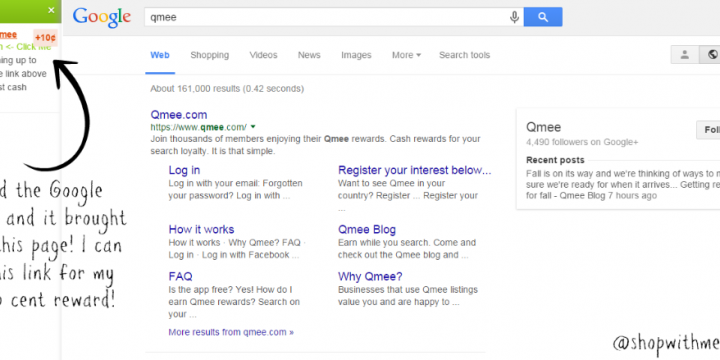The width and height of the screenshot is (720, 360).
Task: Close the Qmee sidebar with X
Action: (x=51, y=10)
